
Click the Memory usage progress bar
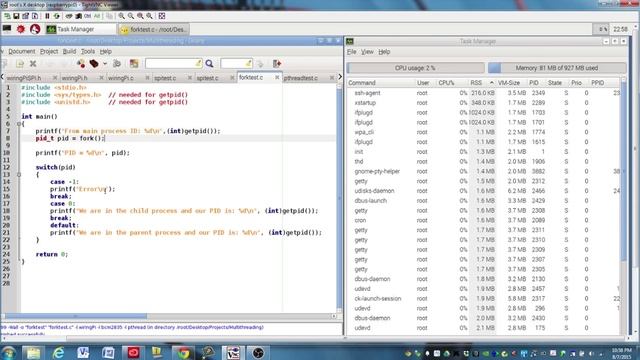[x=557, y=68]
